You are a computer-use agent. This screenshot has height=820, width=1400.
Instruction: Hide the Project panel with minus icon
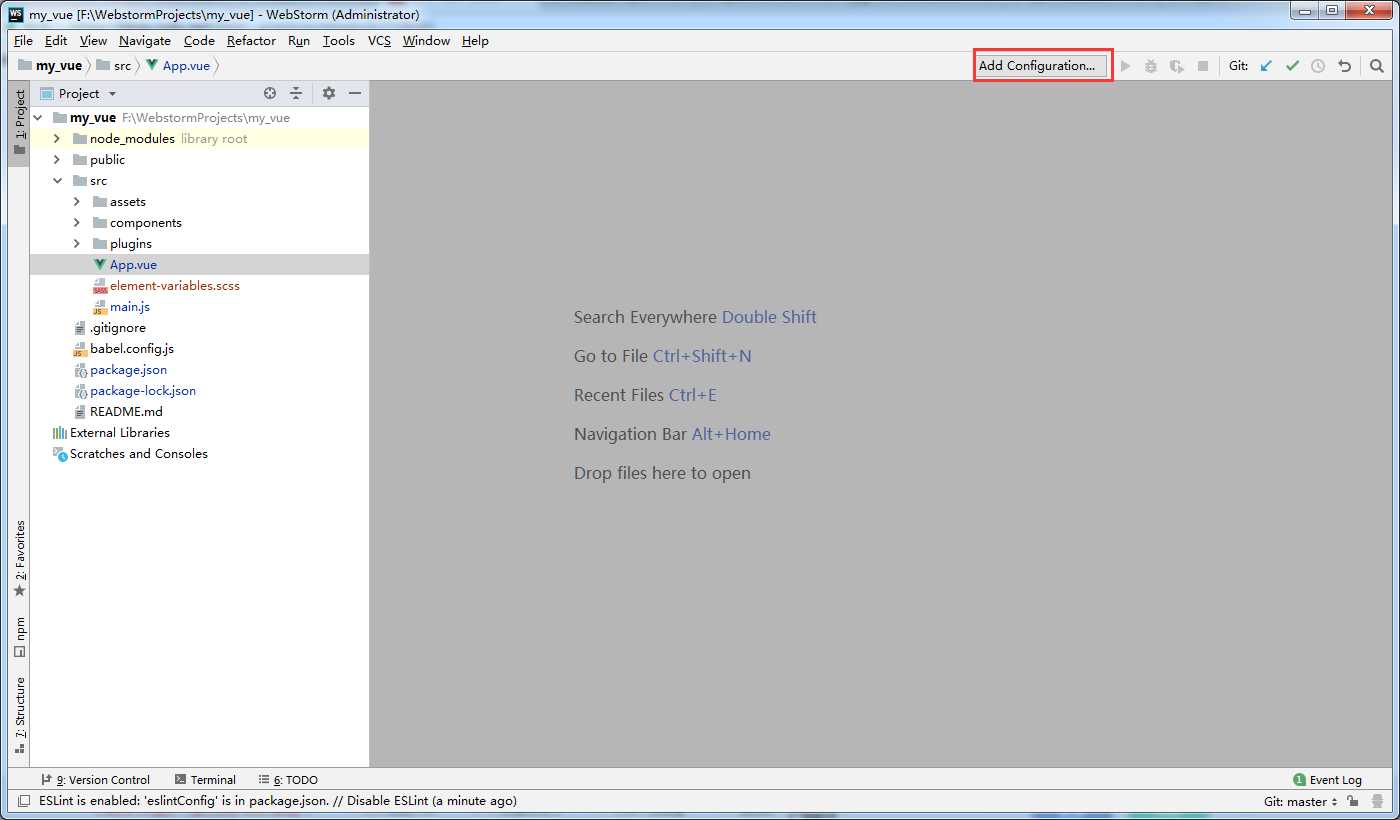[x=354, y=93]
